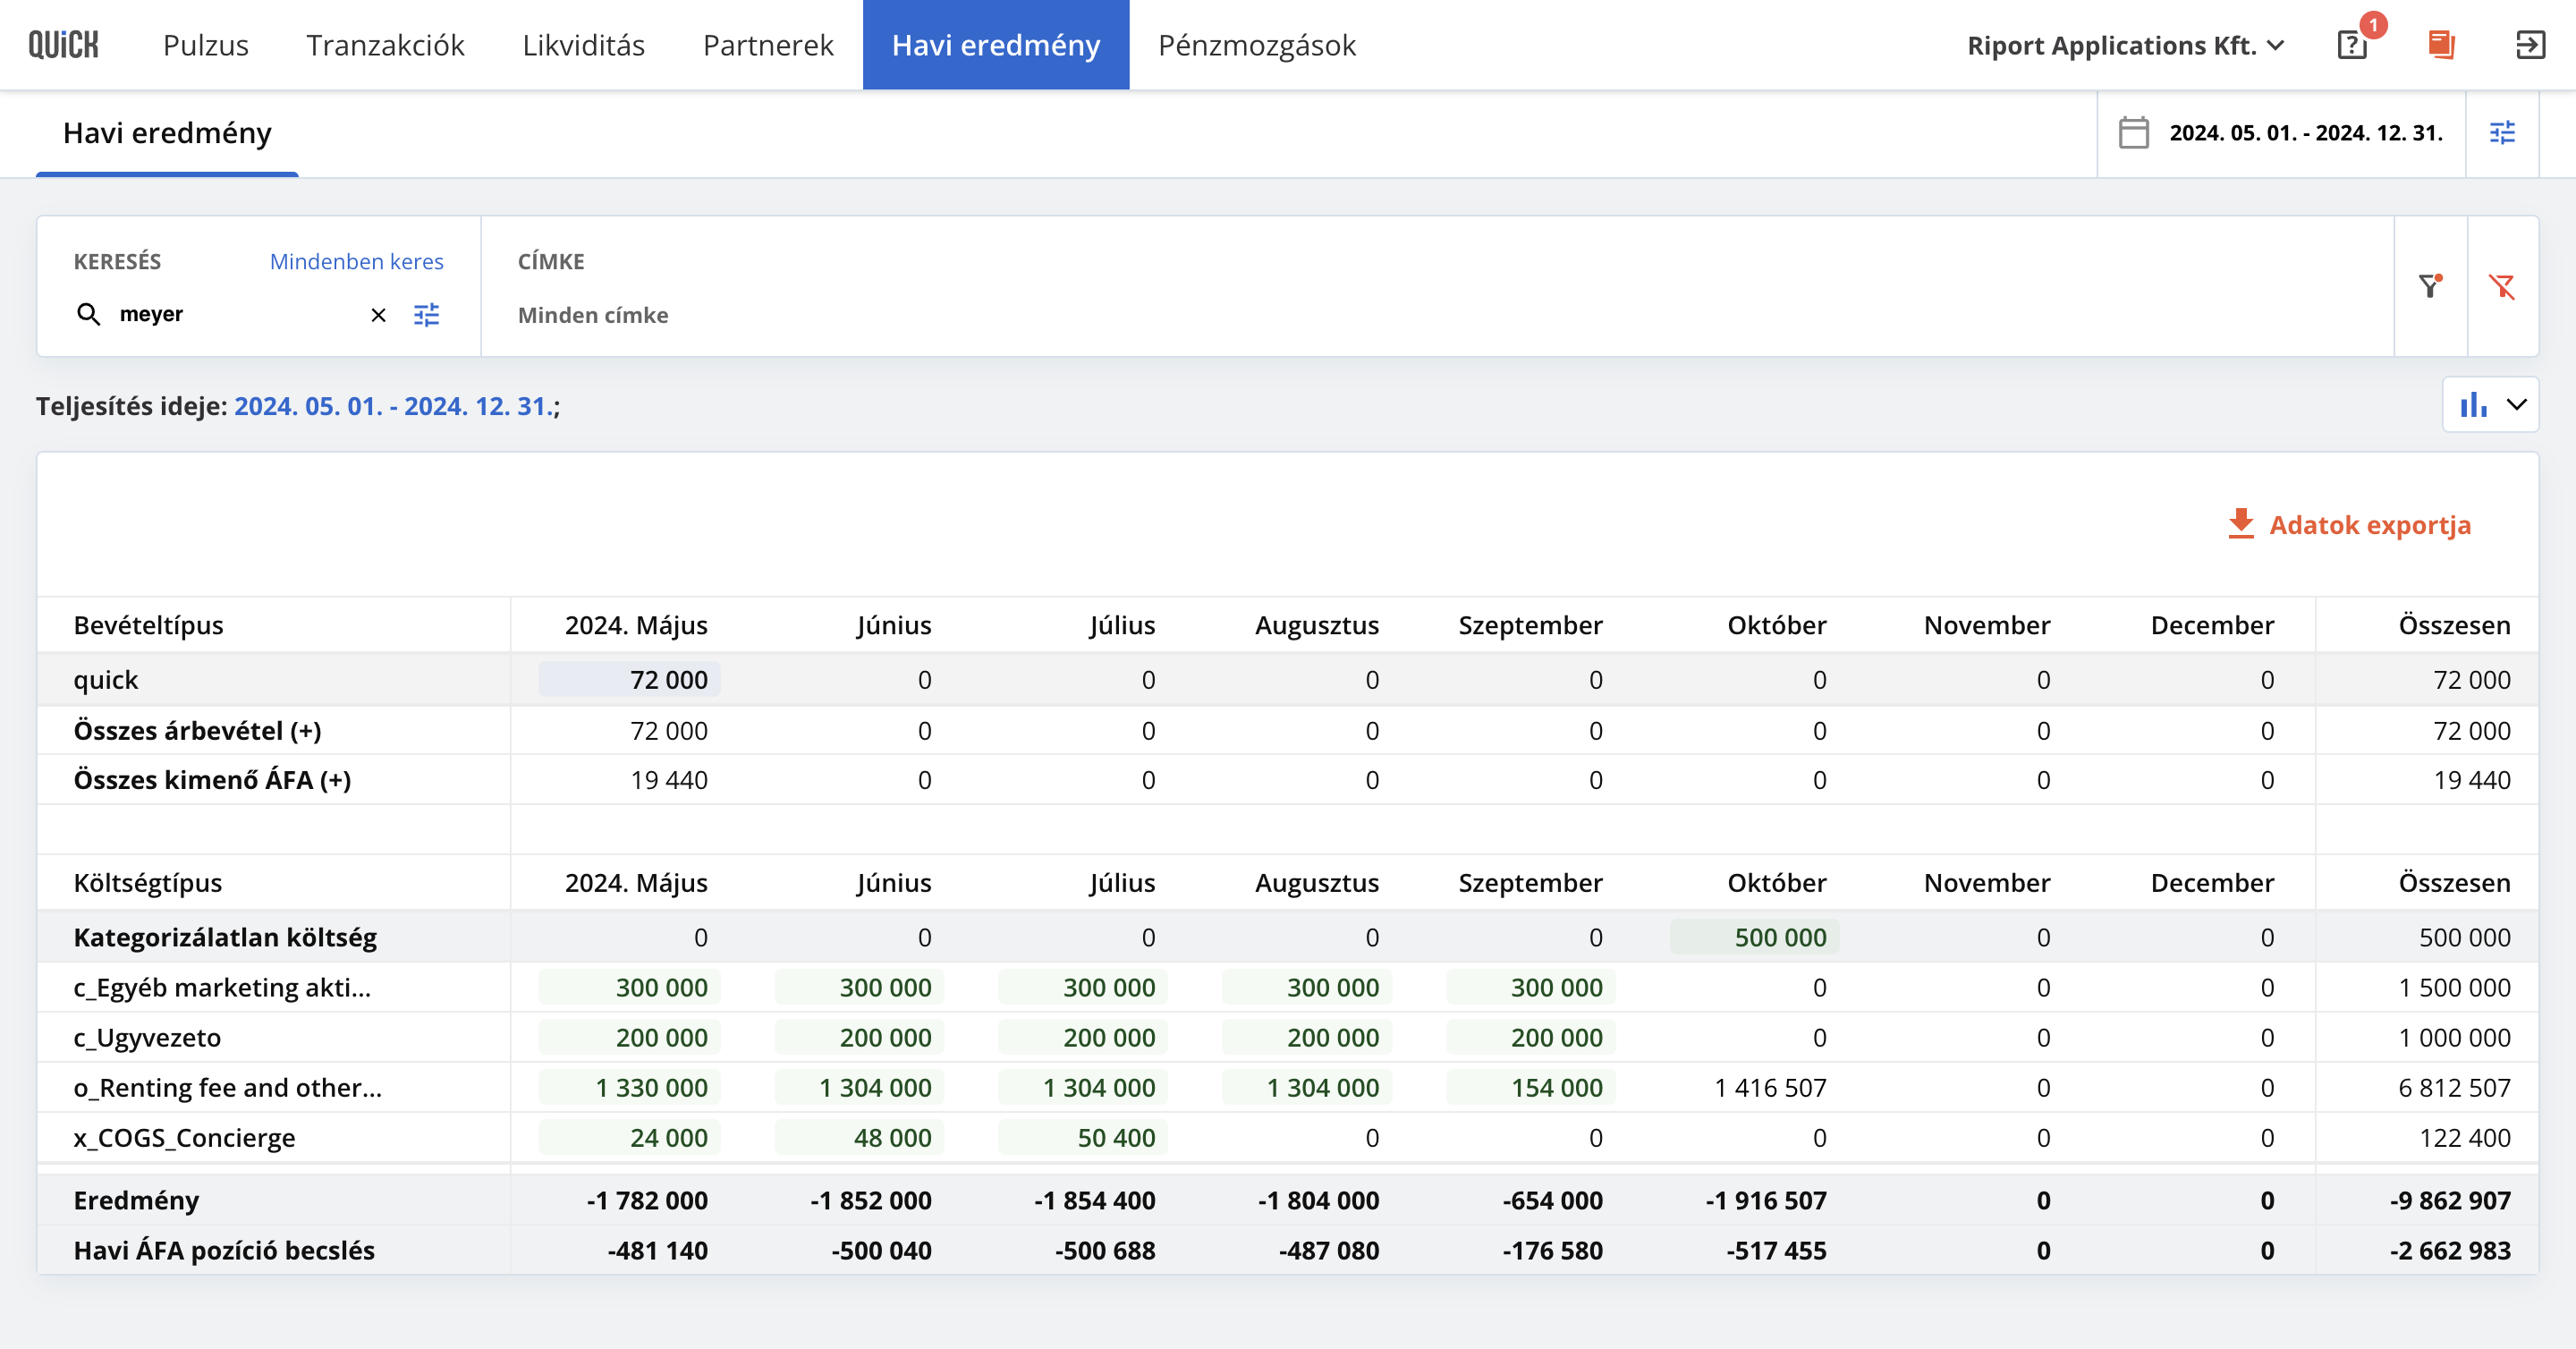
Task: Click c_Ugyvezeto row label
Action: point(147,1037)
